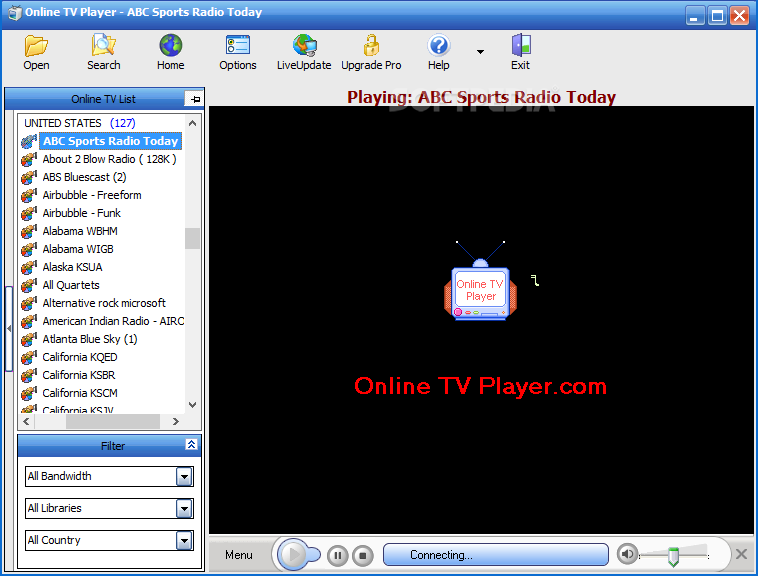Image resolution: width=758 pixels, height=576 pixels.
Task: Click the horizontal scrollbar thumb in station list
Action: click(x=113, y=421)
